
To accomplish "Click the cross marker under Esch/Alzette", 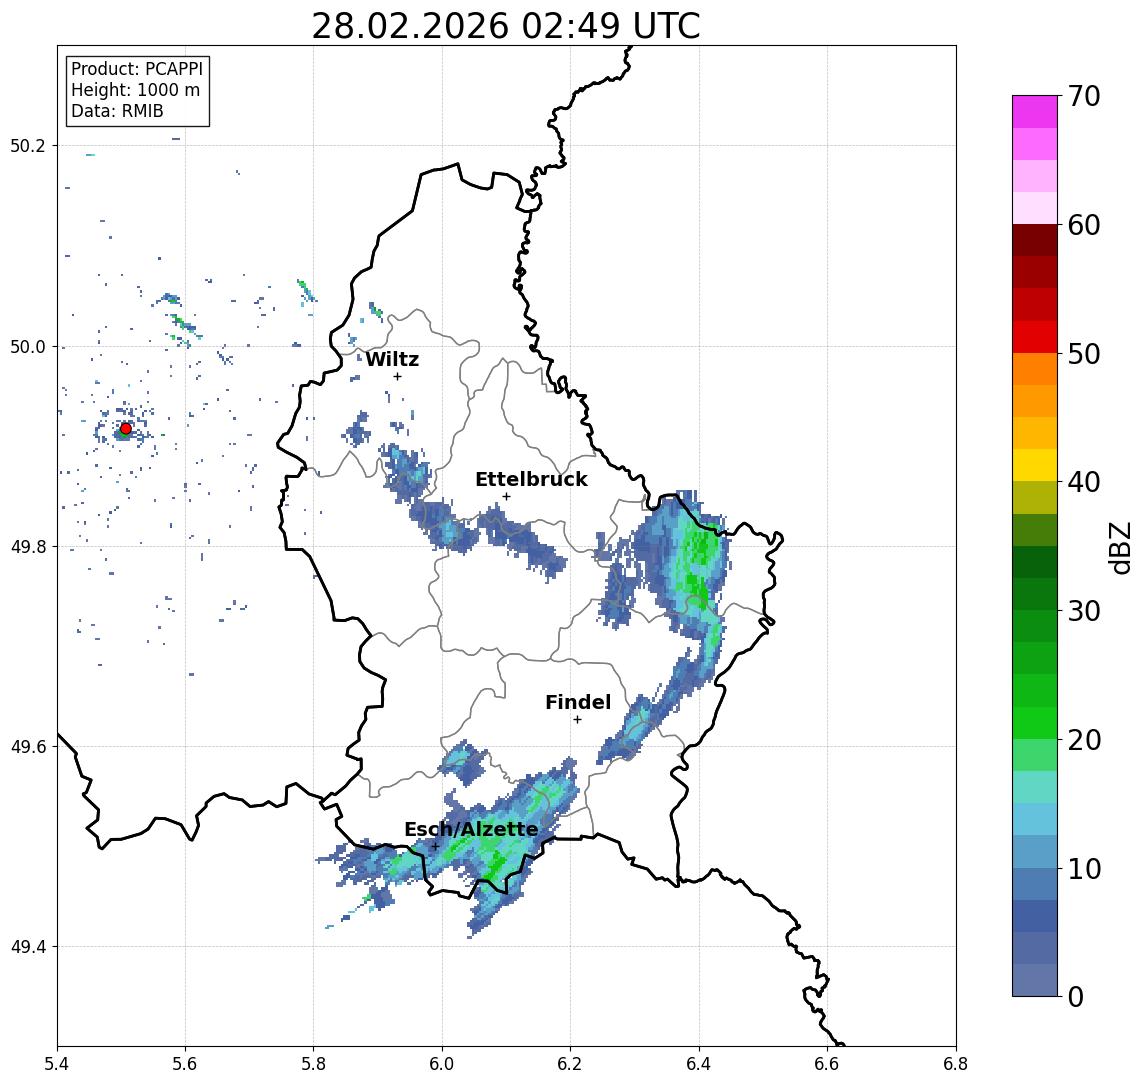I will coord(435,847).
